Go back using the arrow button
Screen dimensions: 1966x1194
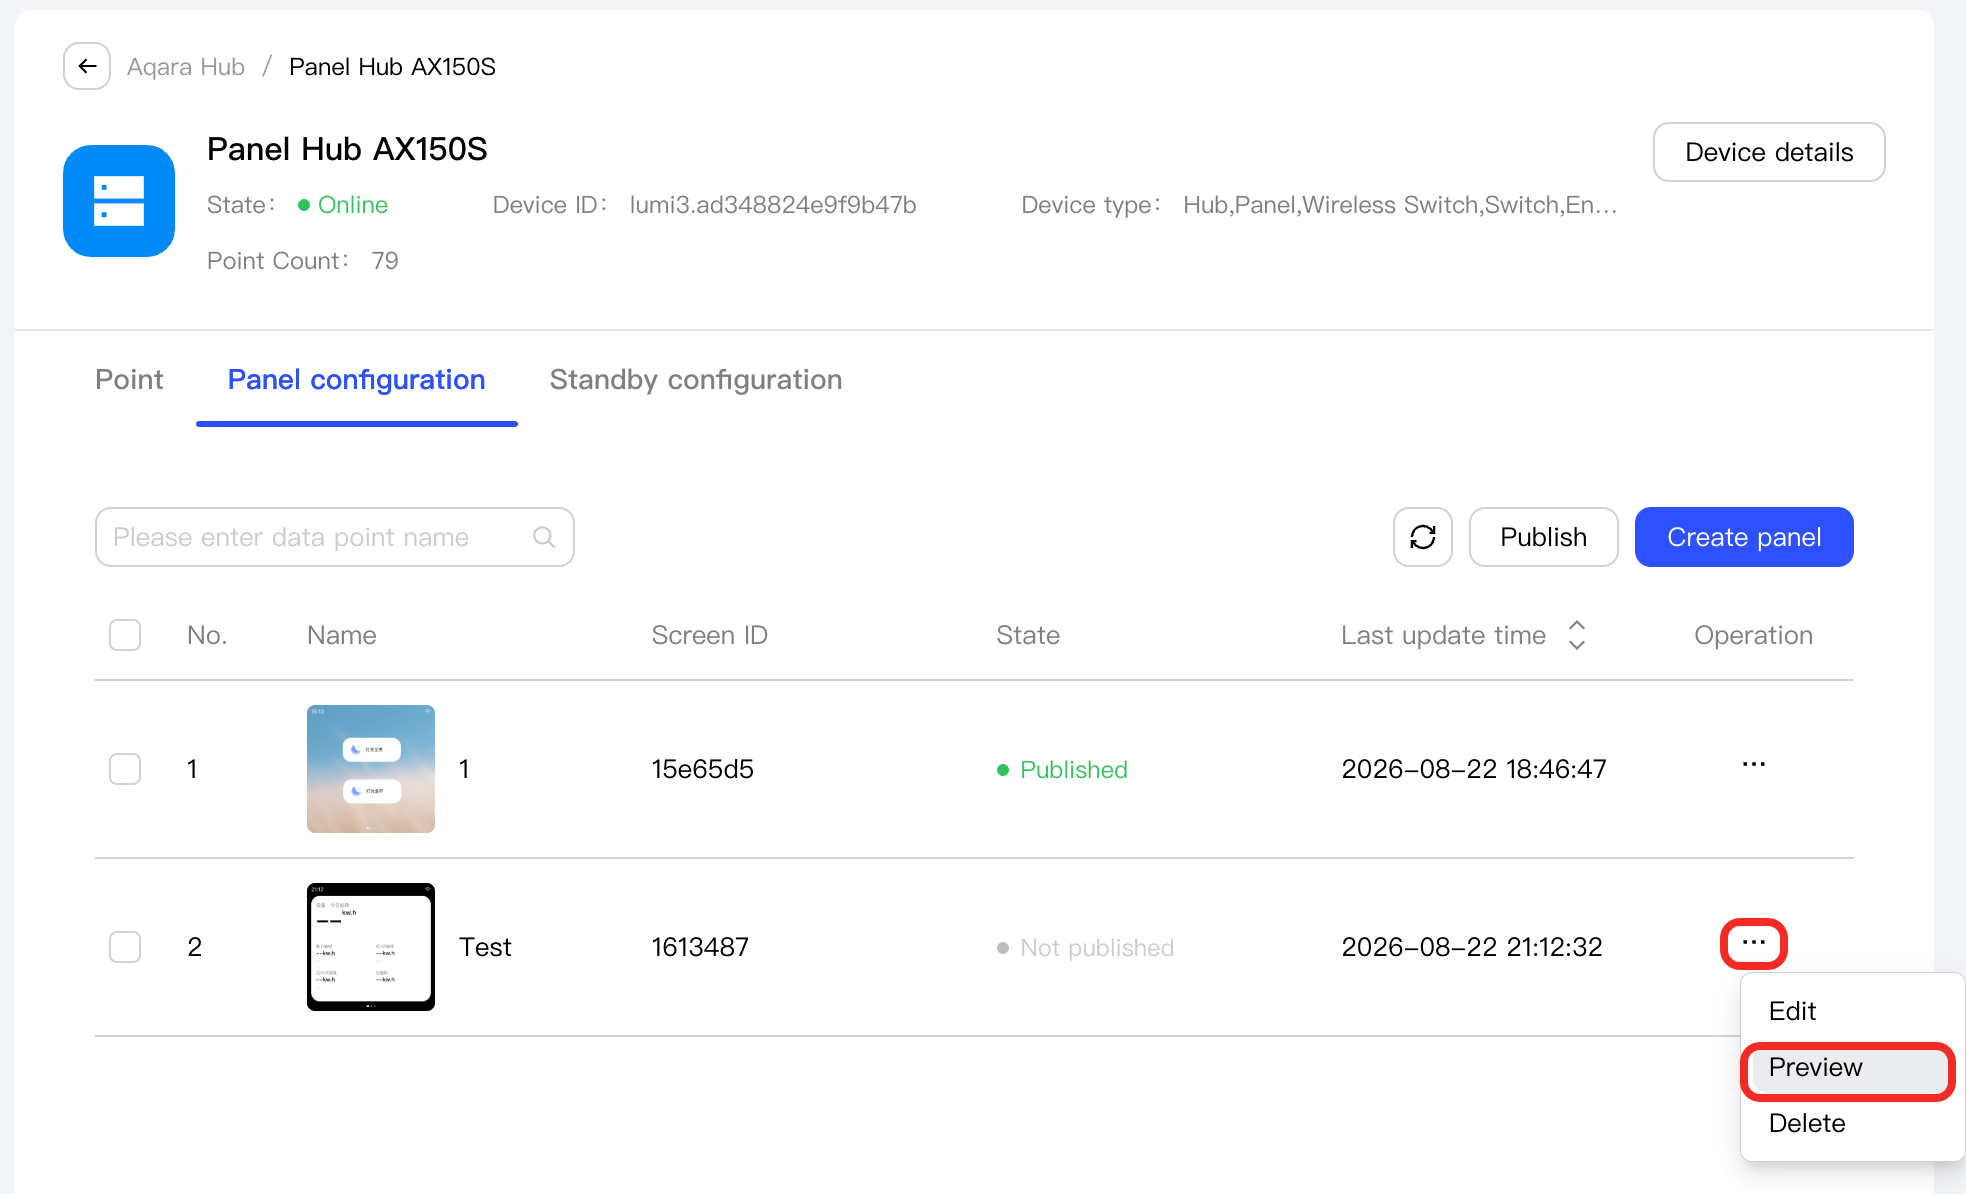[87, 67]
